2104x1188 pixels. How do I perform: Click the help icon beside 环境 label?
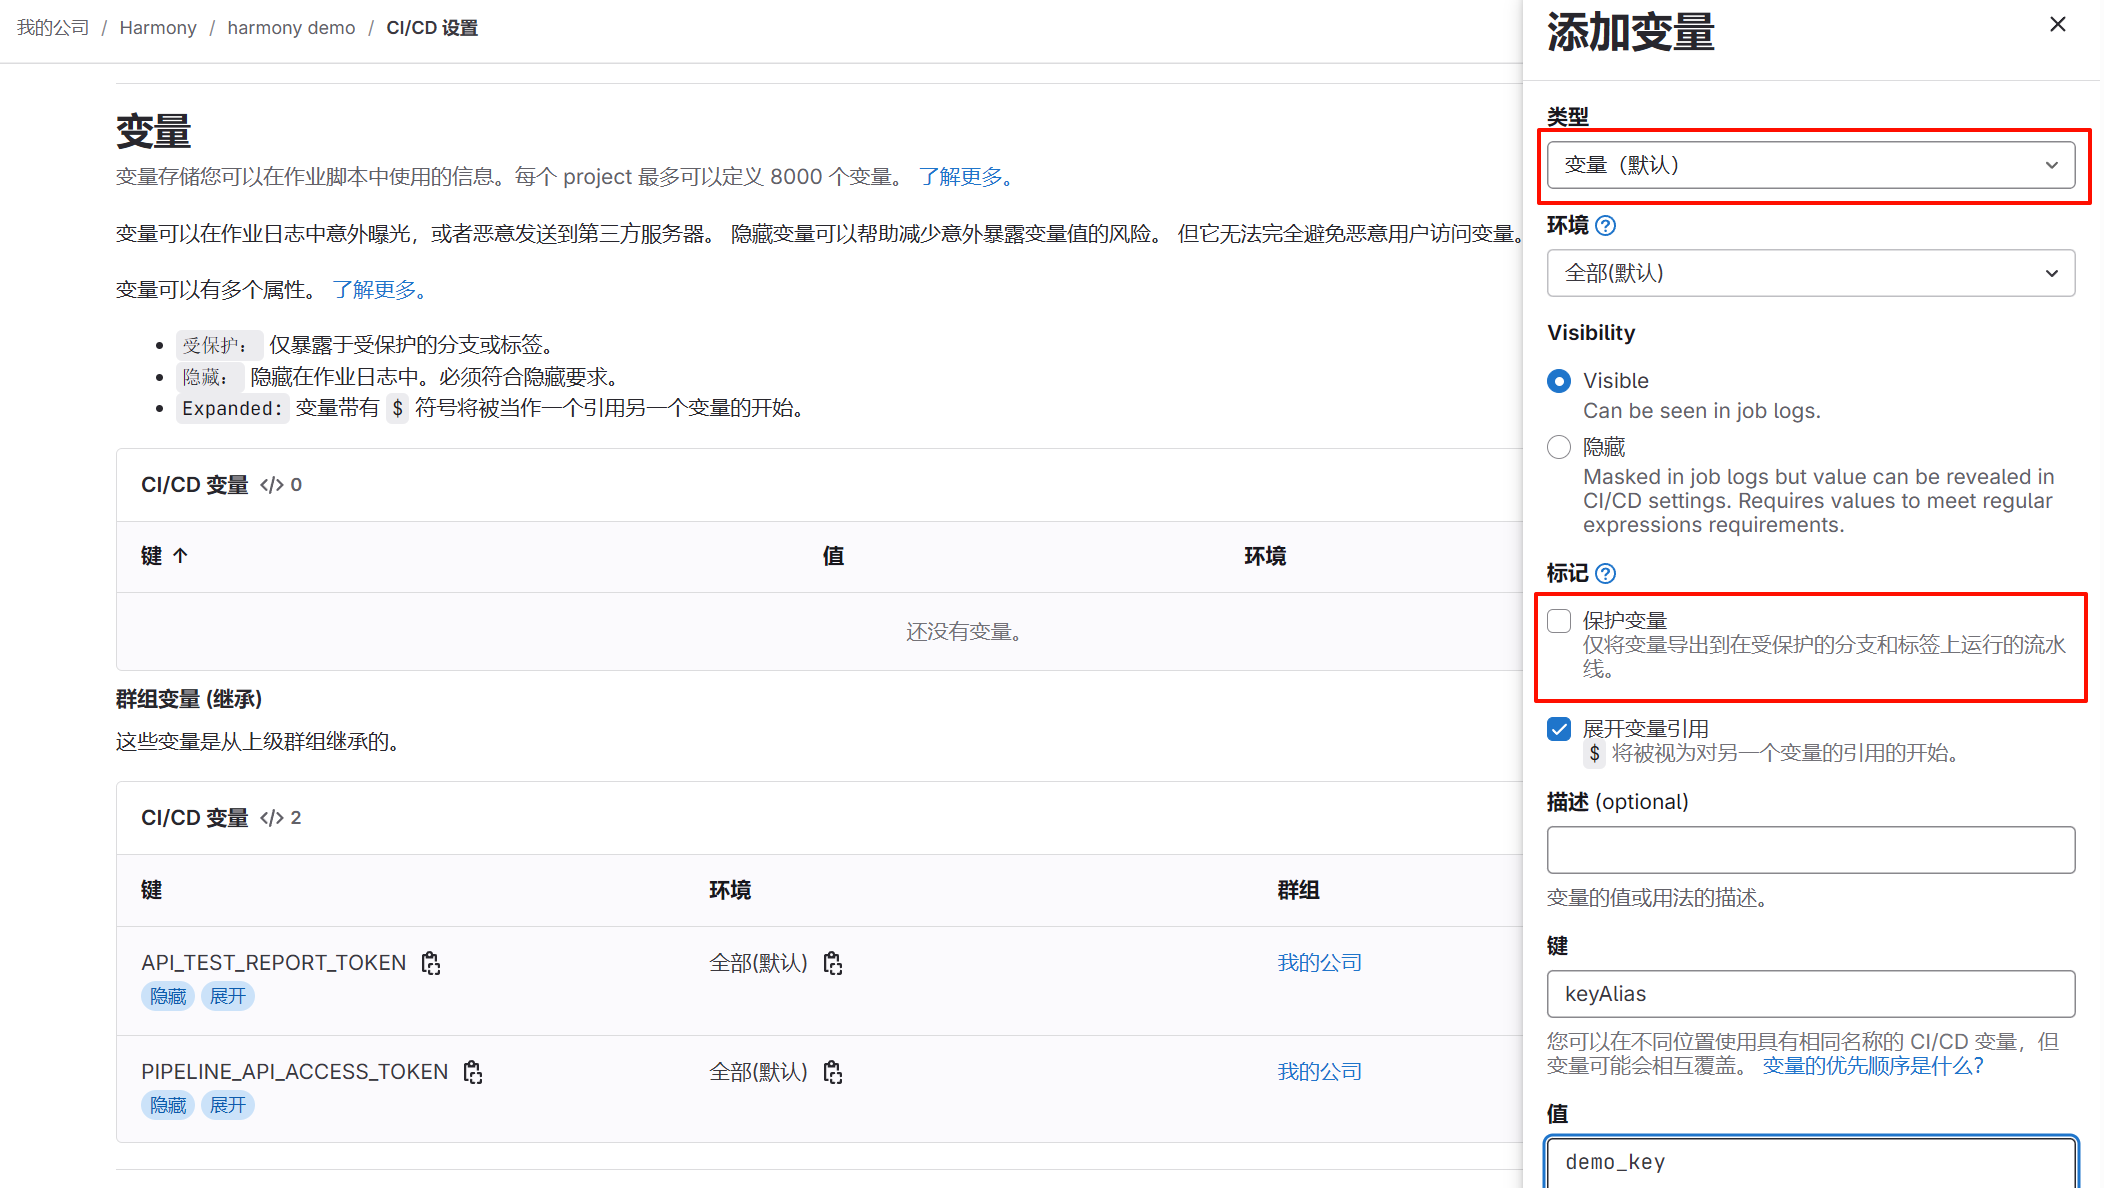coord(1605,226)
